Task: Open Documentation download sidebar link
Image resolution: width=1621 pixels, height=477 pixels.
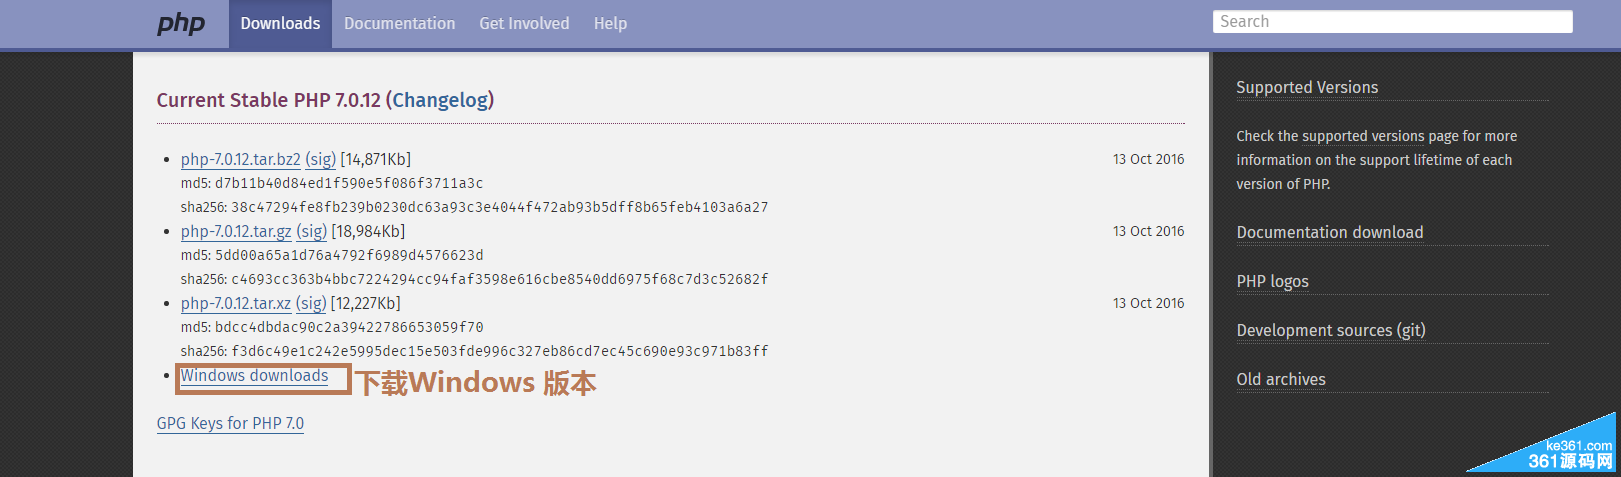Action: click(x=1329, y=232)
